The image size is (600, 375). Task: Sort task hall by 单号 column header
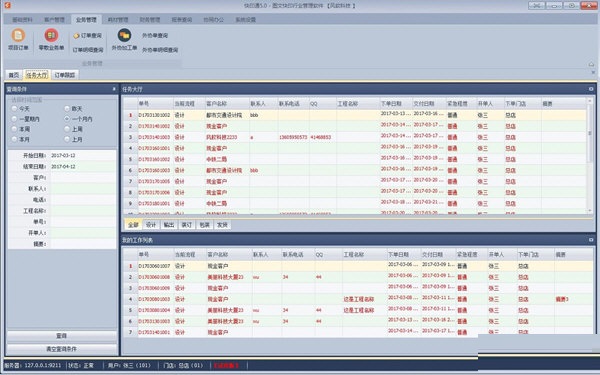pyautogui.click(x=155, y=103)
